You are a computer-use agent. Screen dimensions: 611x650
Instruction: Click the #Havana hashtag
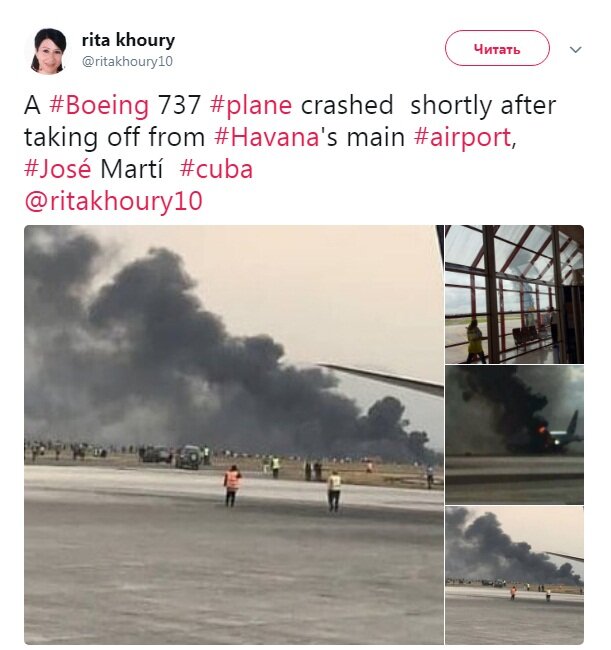(x=271, y=137)
